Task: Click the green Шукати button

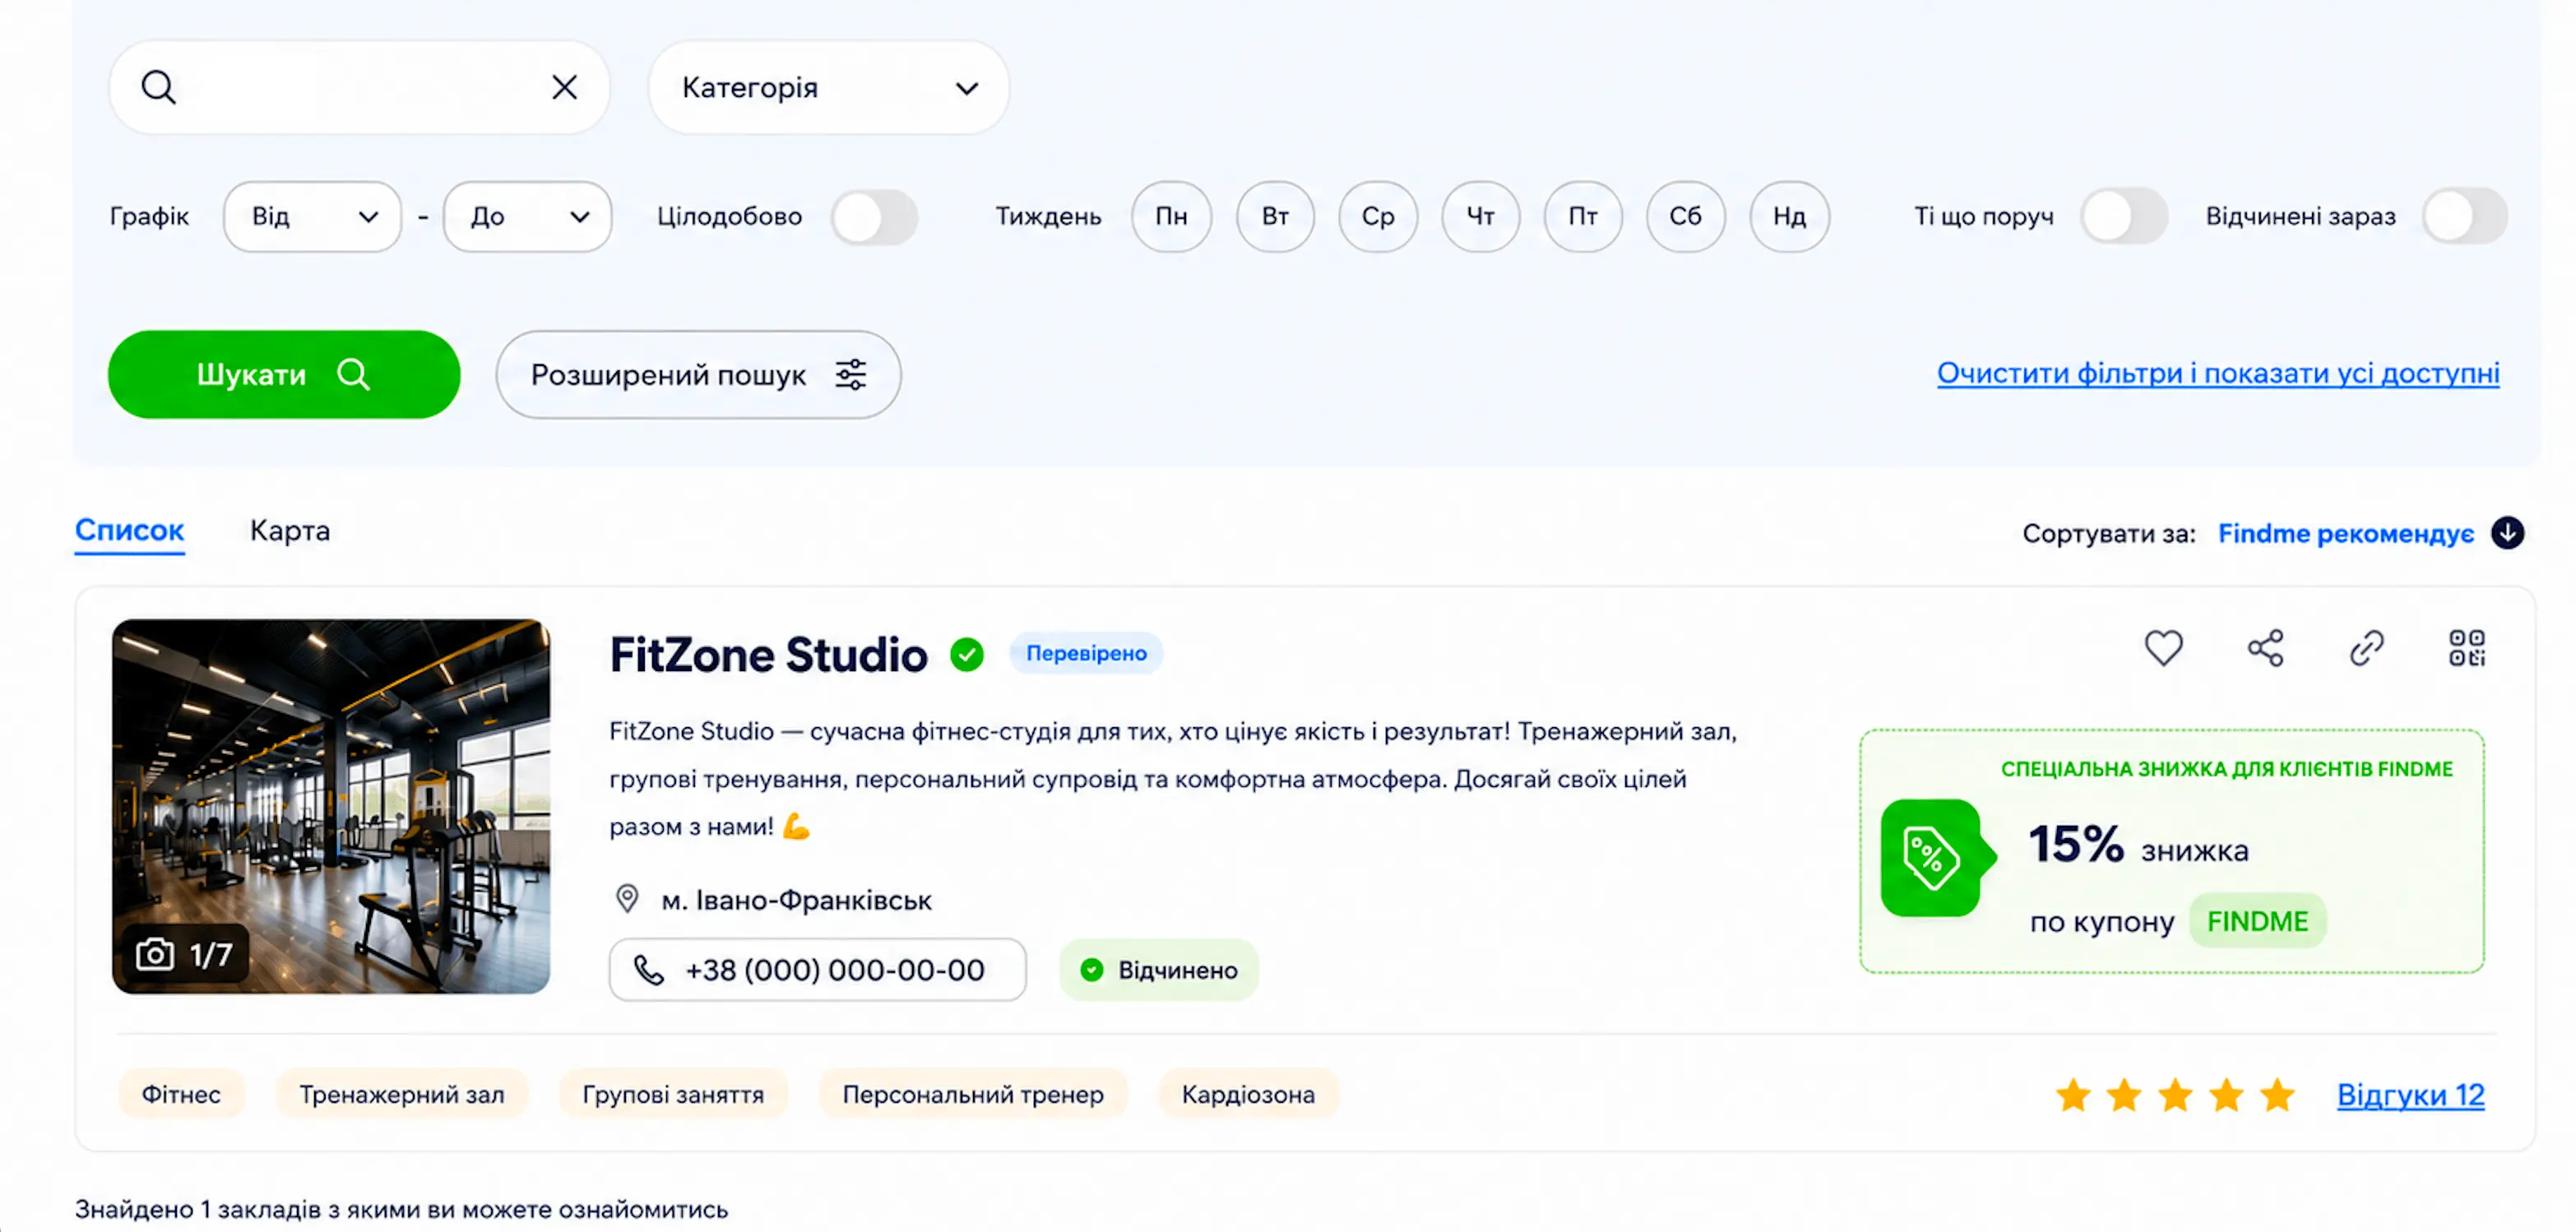Action: [x=284, y=374]
